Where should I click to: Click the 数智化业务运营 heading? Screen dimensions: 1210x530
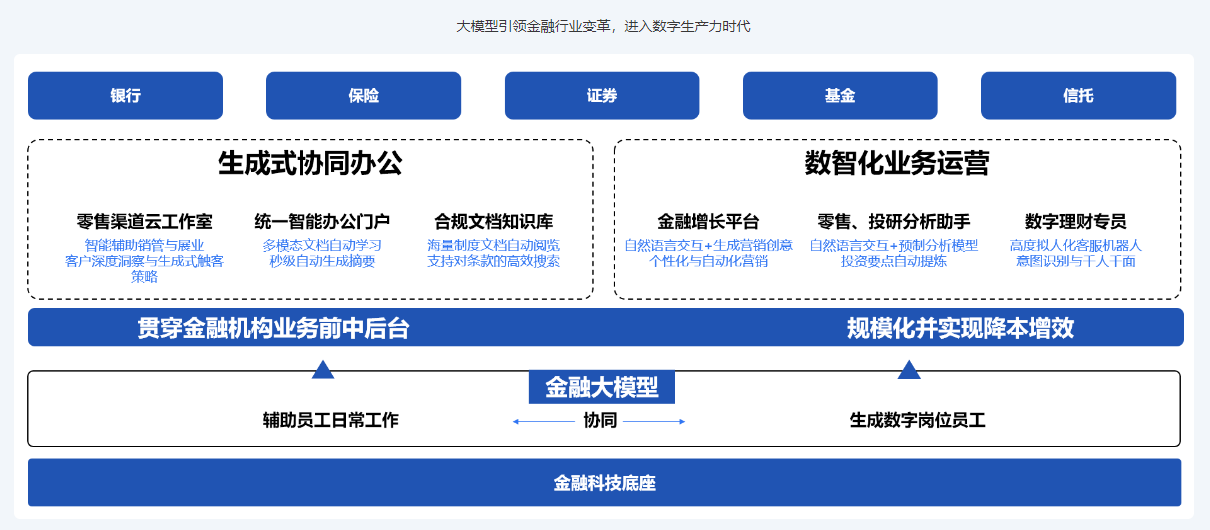(x=896, y=164)
